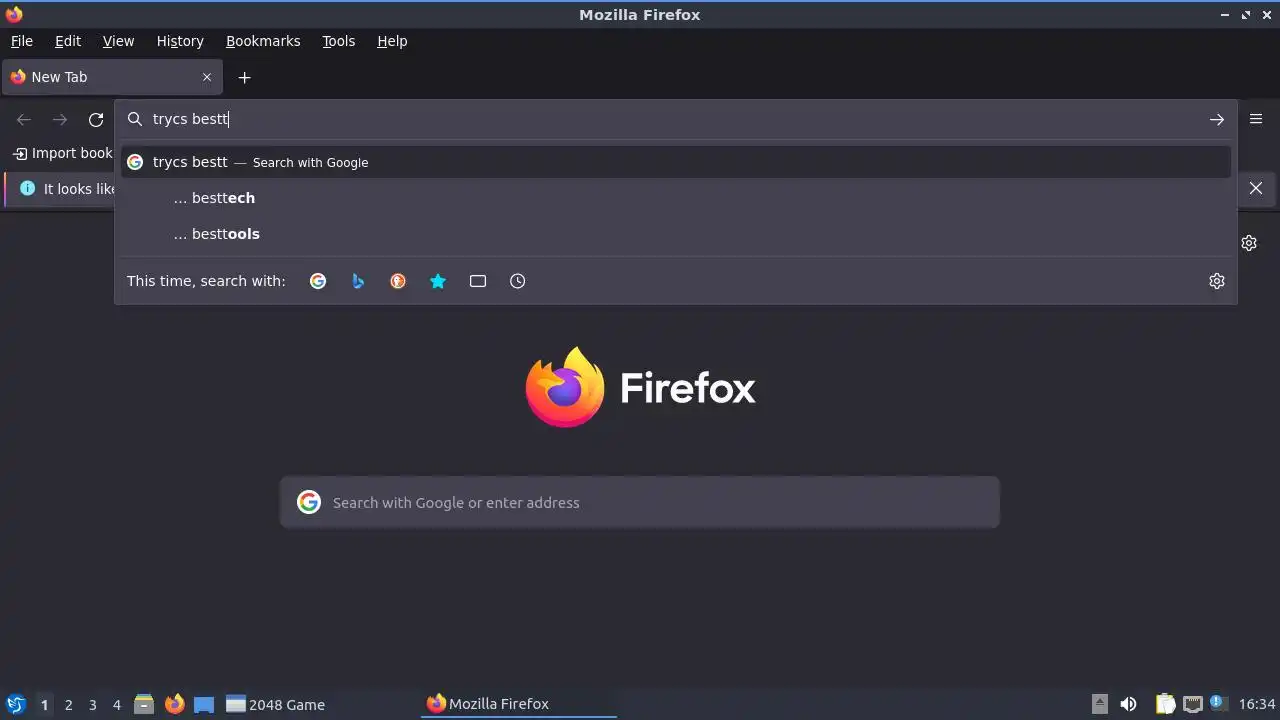
Task: Open search settings gear in the dropdown
Action: [x=1217, y=281]
